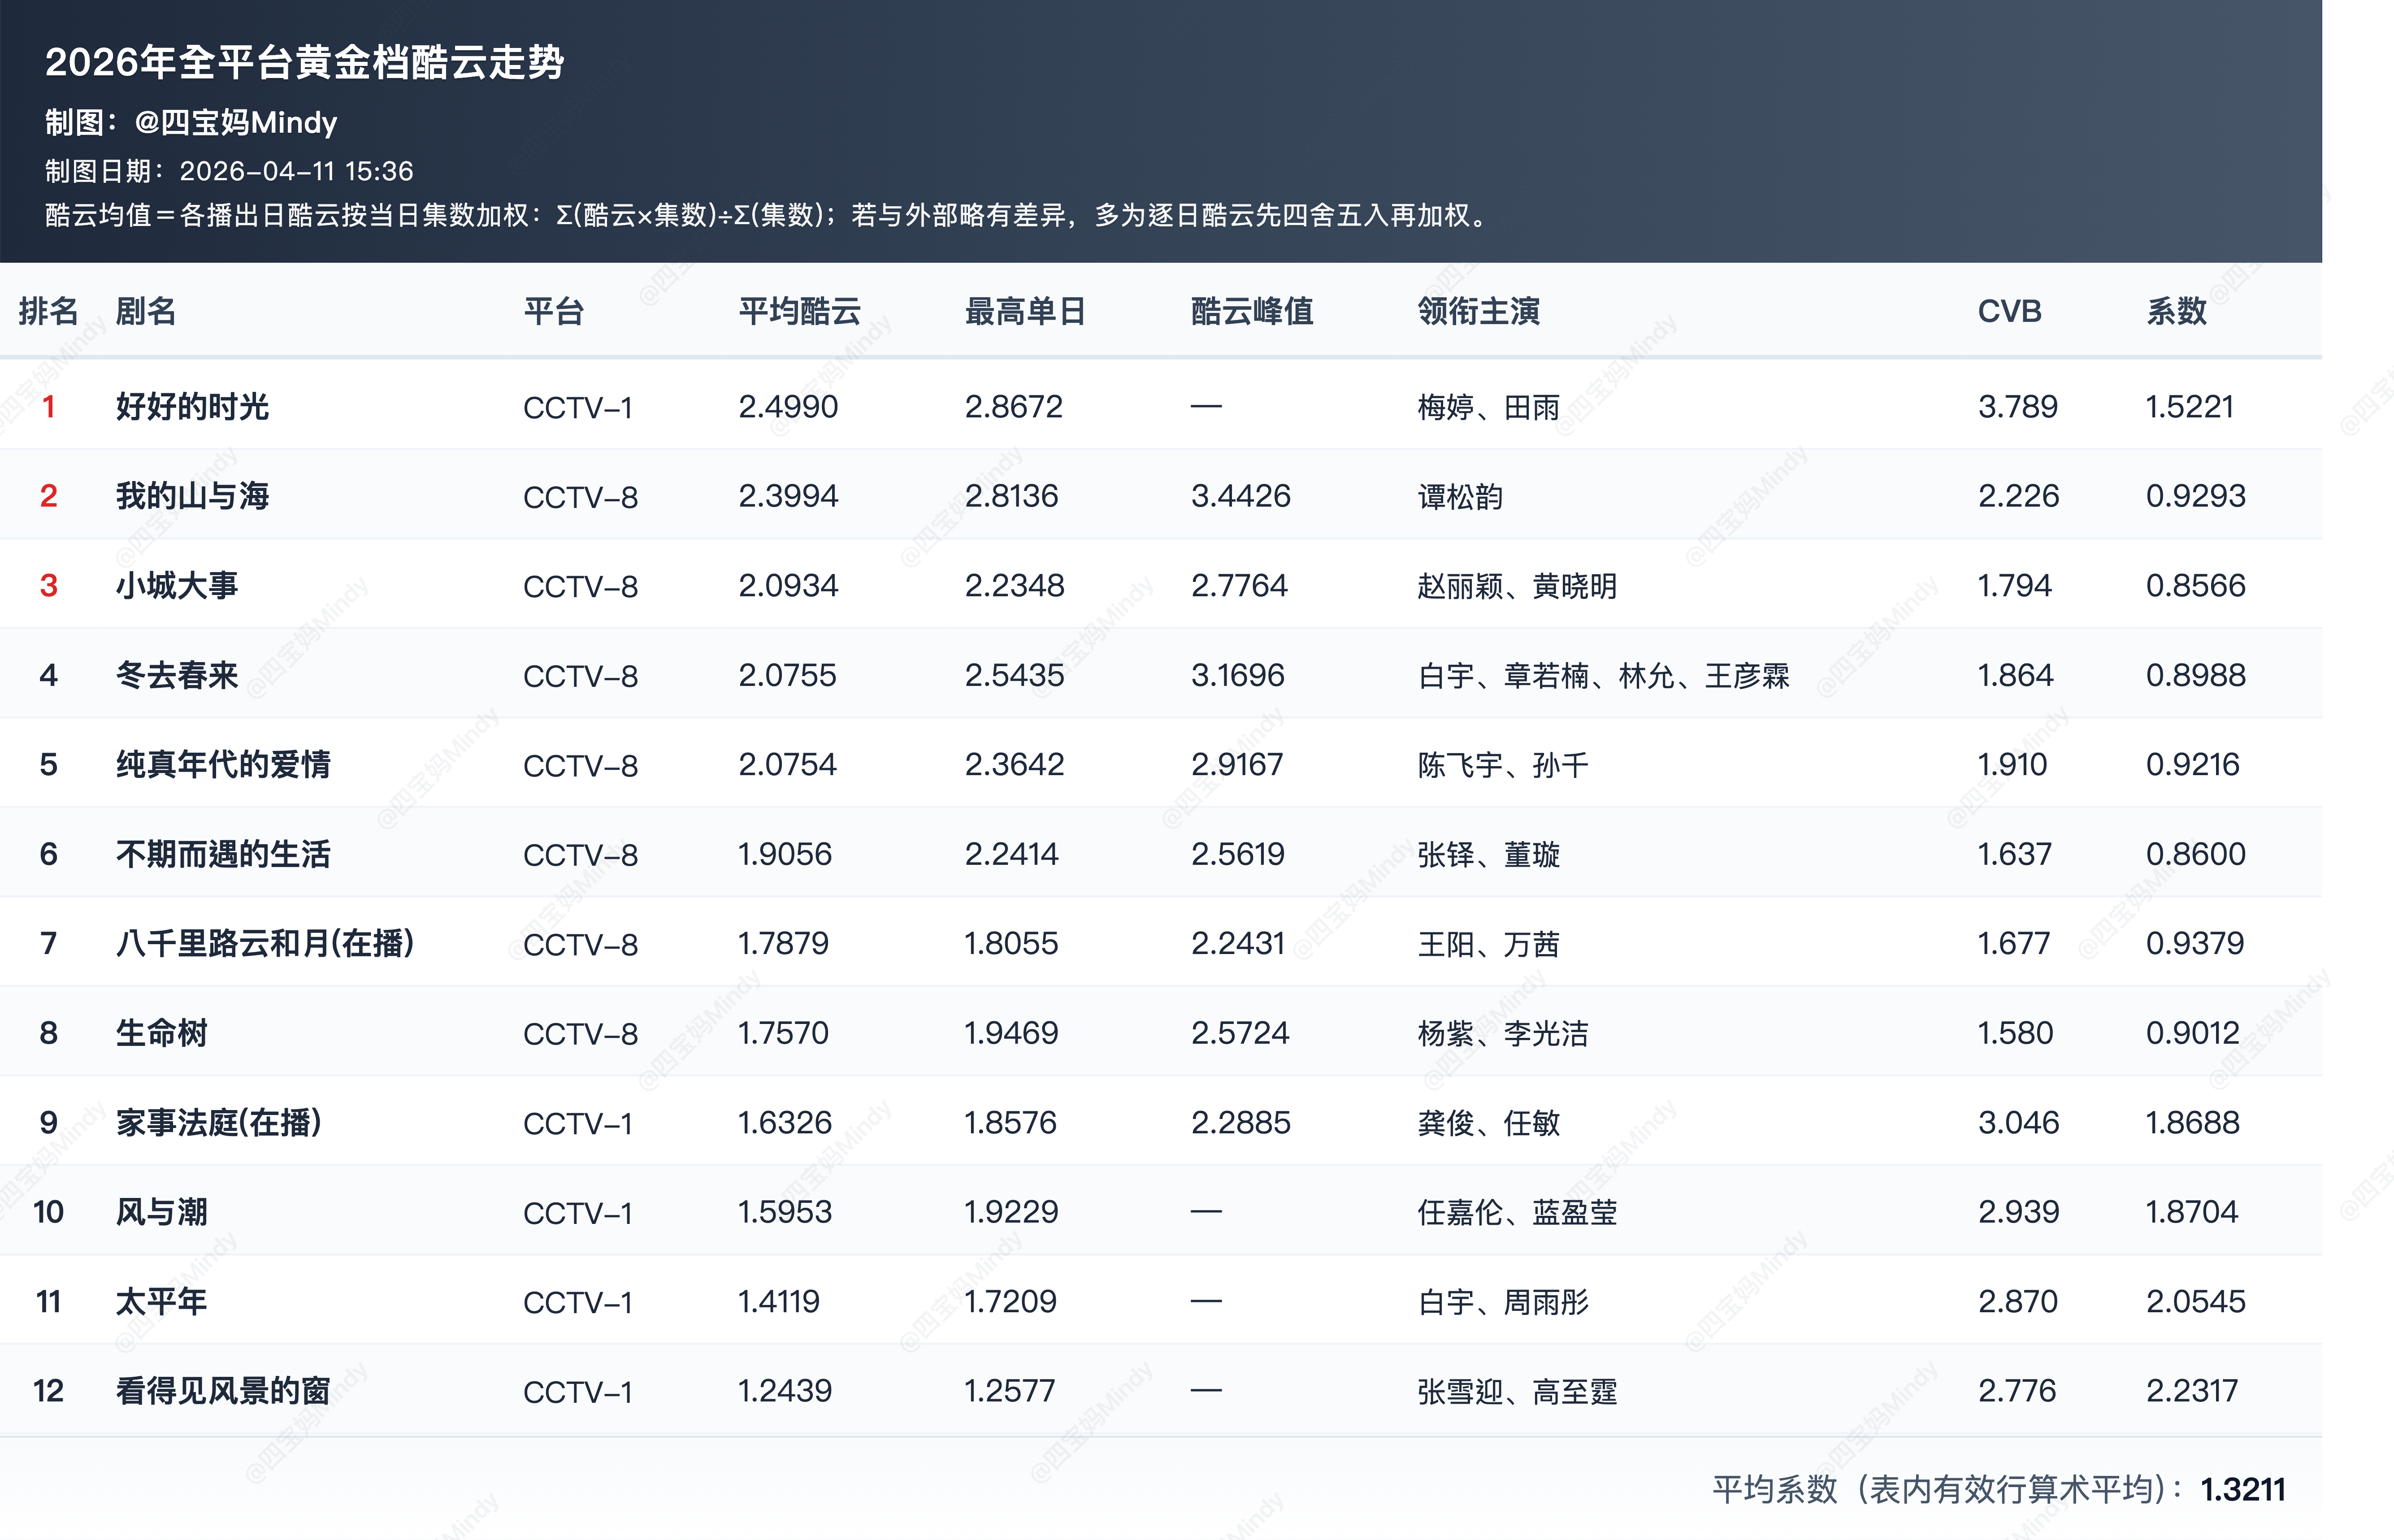Viewport: 2394px width, 1540px height.
Task: Sort by the 系数 column header
Action: 2177,312
